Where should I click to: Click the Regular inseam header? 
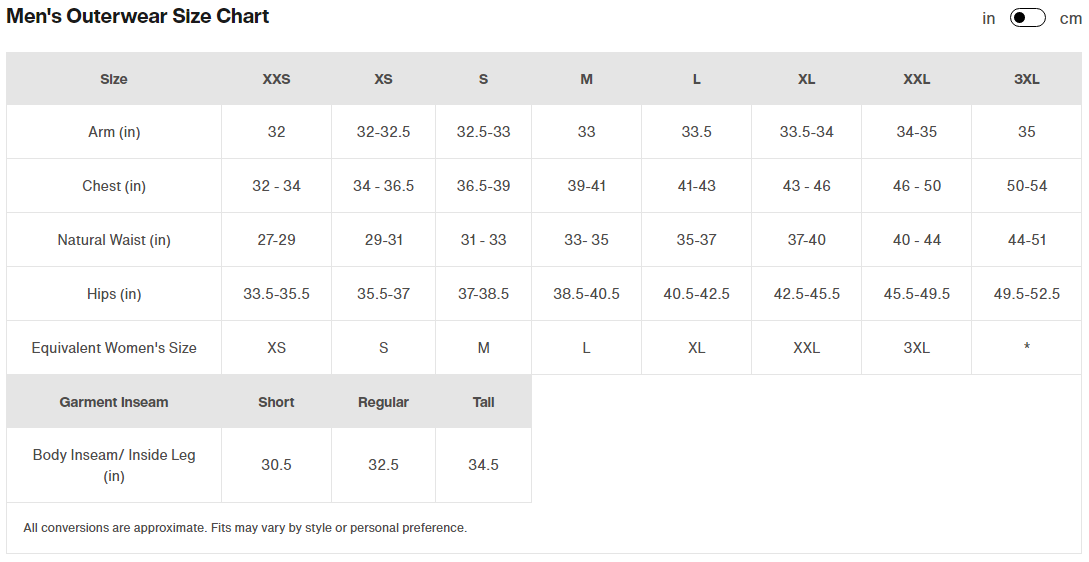click(x=383, y=402)
